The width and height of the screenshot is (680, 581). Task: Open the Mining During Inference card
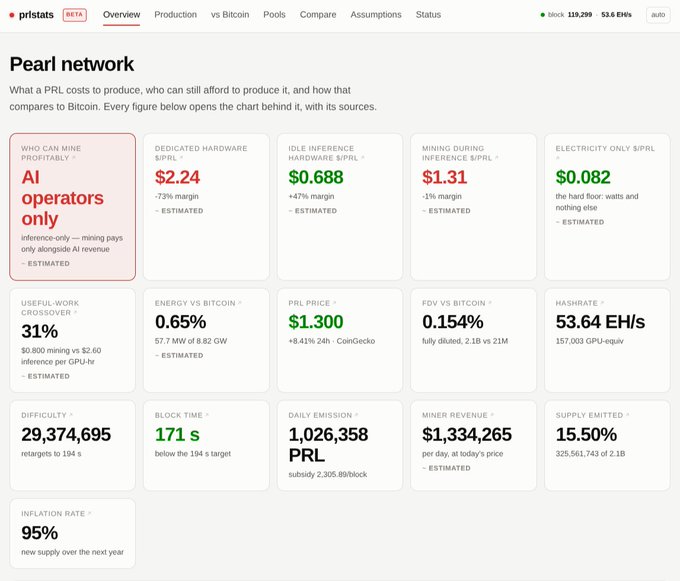pyautogui.click(x=474, y=207)
